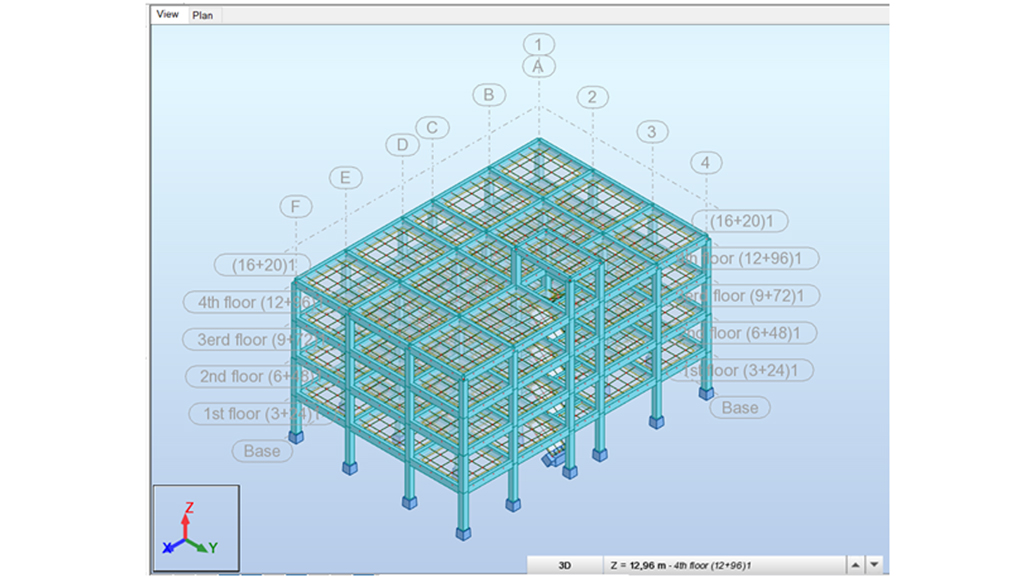Select the View tab
The height and width of the screenshot is (576, 1024).
168,14
